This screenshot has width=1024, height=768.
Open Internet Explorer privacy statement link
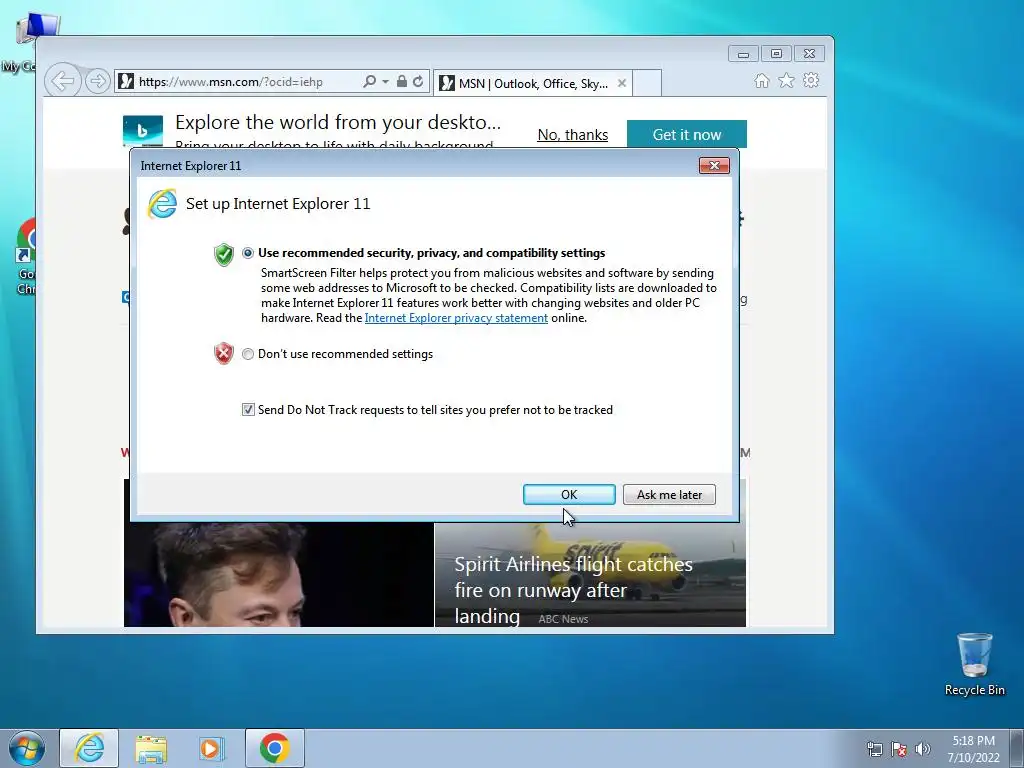point(456,318)
